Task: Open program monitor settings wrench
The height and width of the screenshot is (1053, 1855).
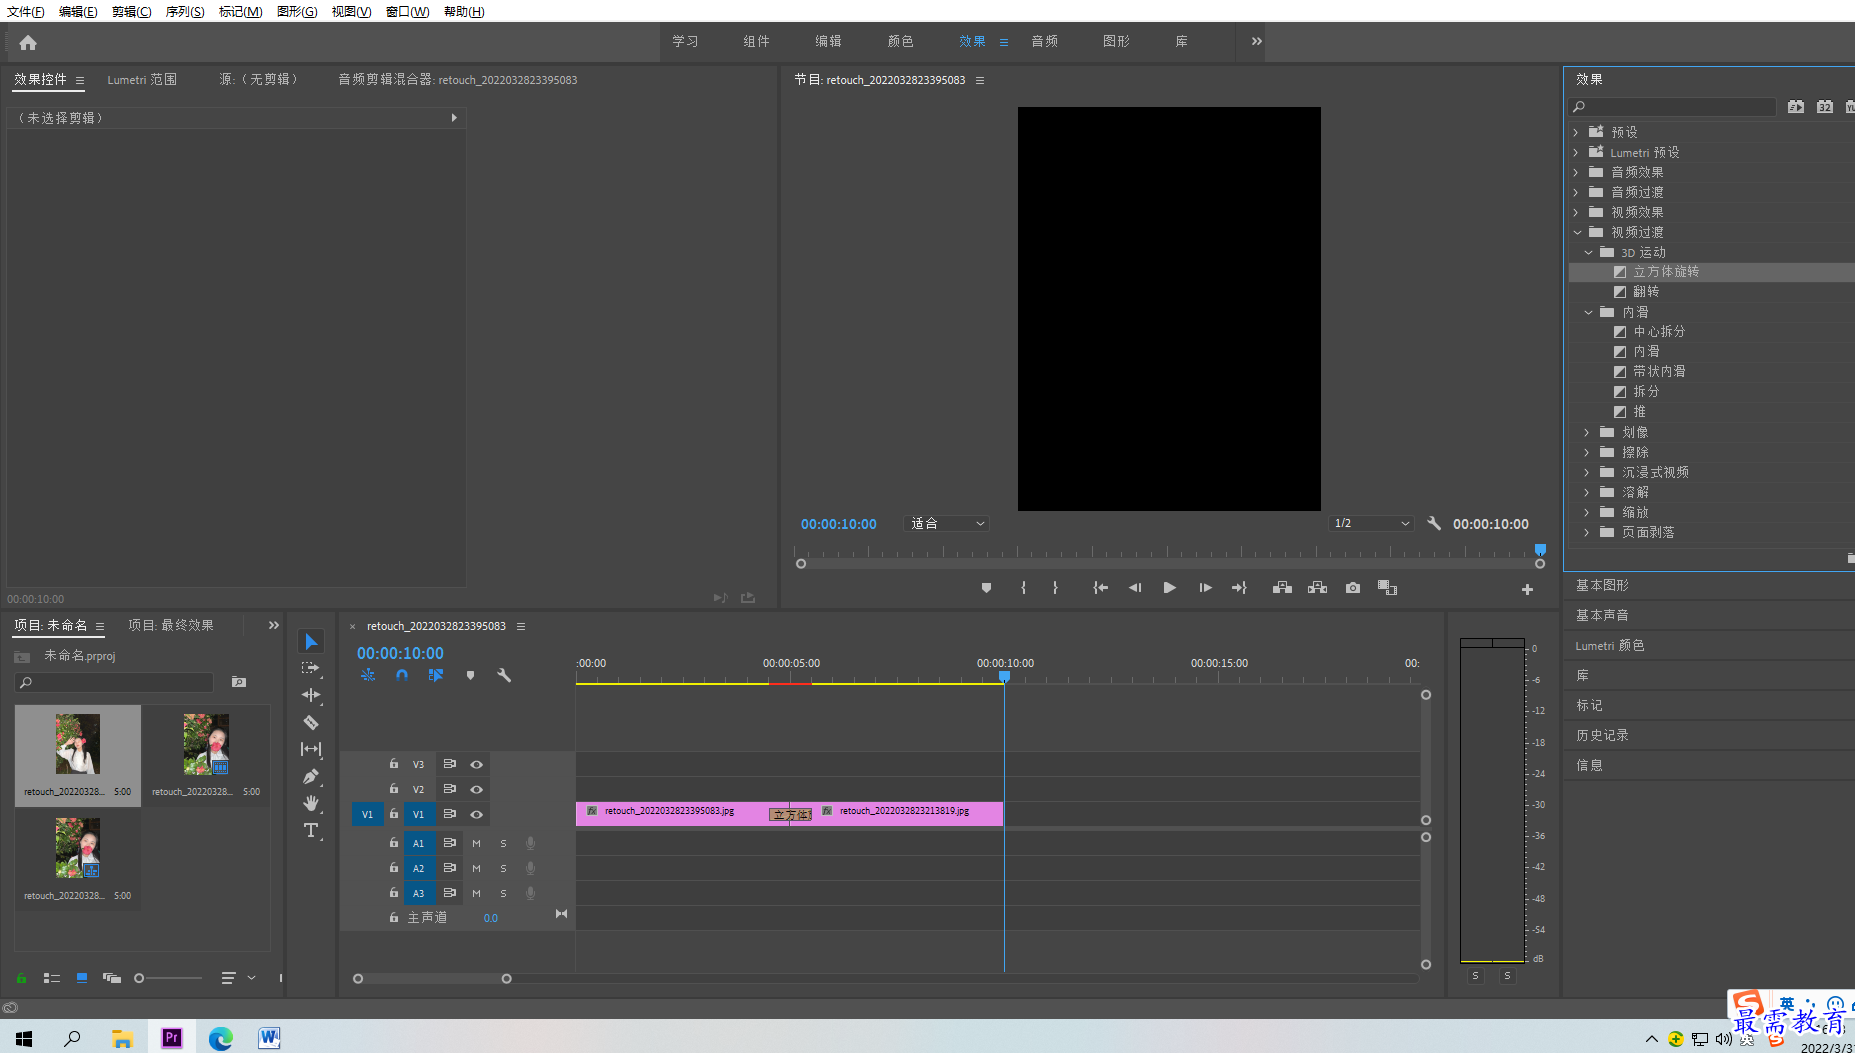Action: pos(1434,523)
